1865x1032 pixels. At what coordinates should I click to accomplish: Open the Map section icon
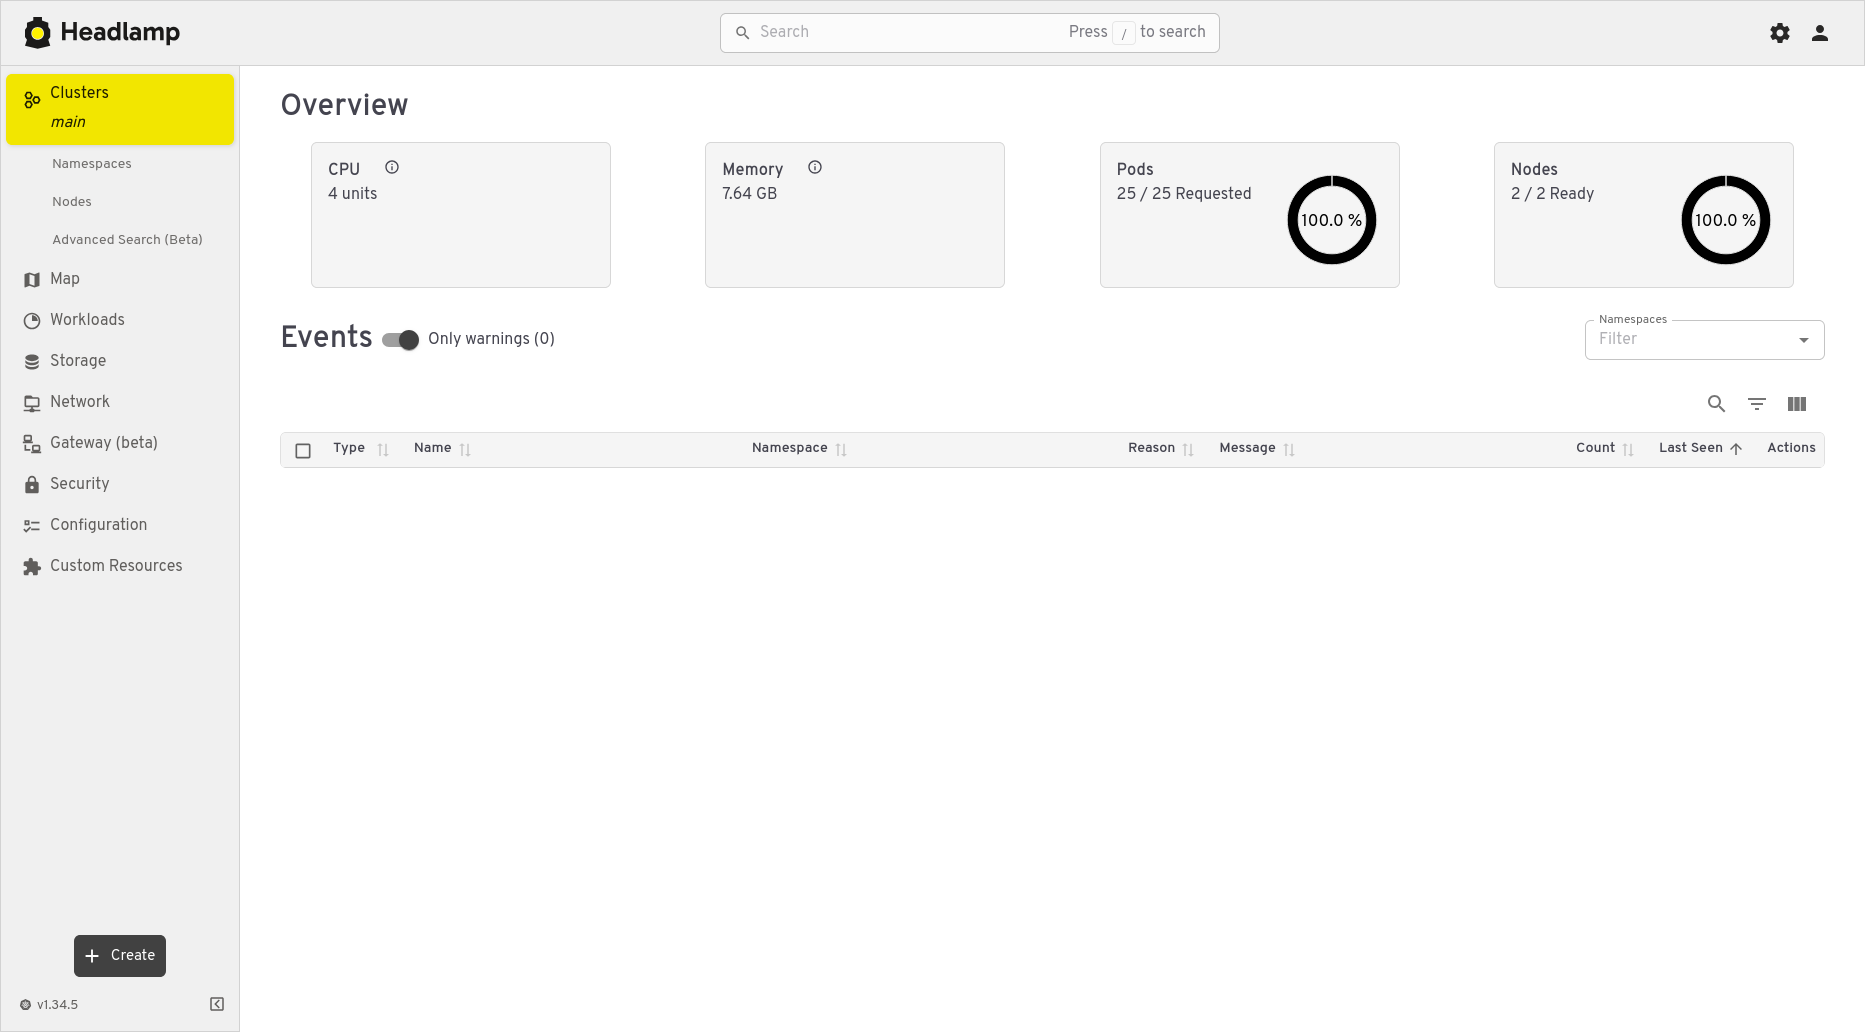tap(31, 279)
